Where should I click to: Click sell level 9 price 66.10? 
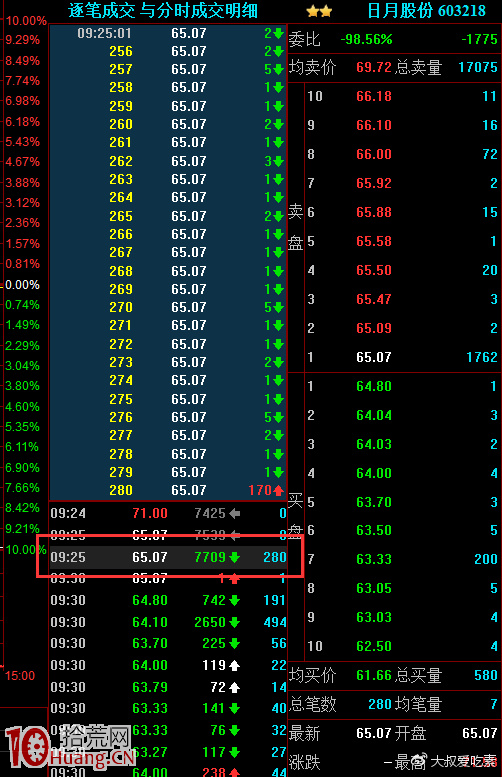(x=374, y=125)
